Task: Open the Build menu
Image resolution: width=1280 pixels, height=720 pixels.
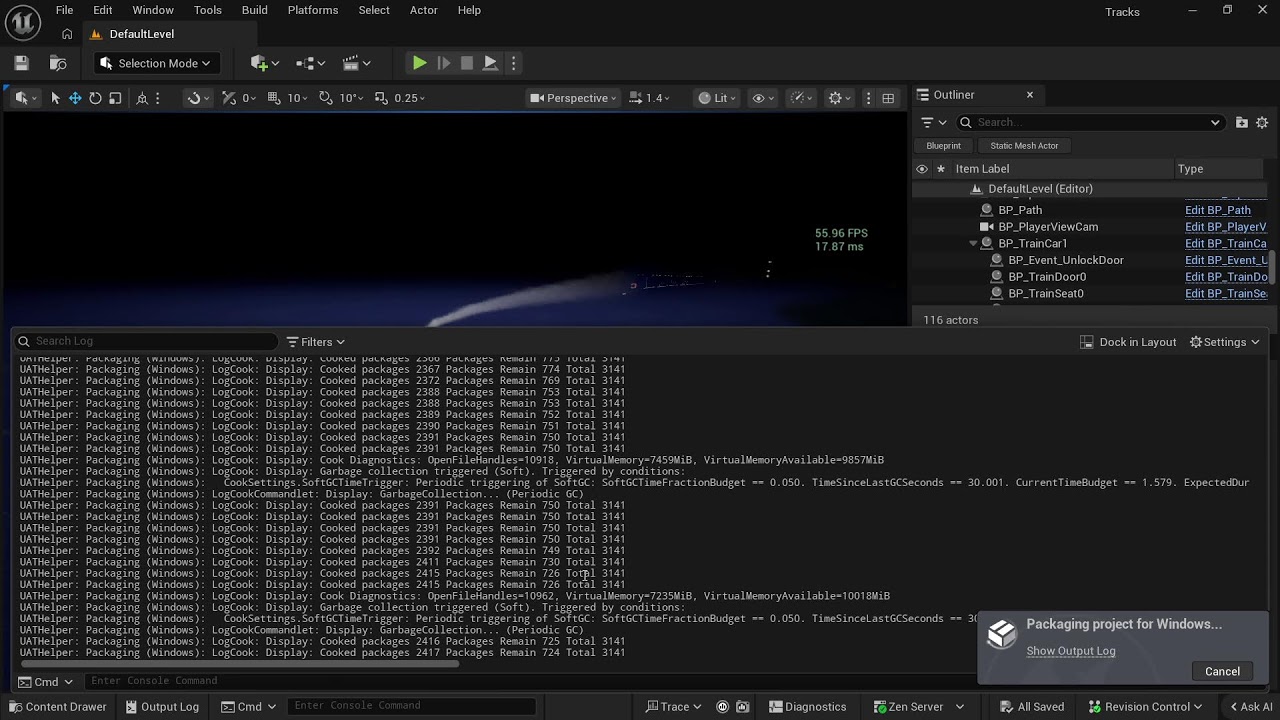Action: pos(255,10)
